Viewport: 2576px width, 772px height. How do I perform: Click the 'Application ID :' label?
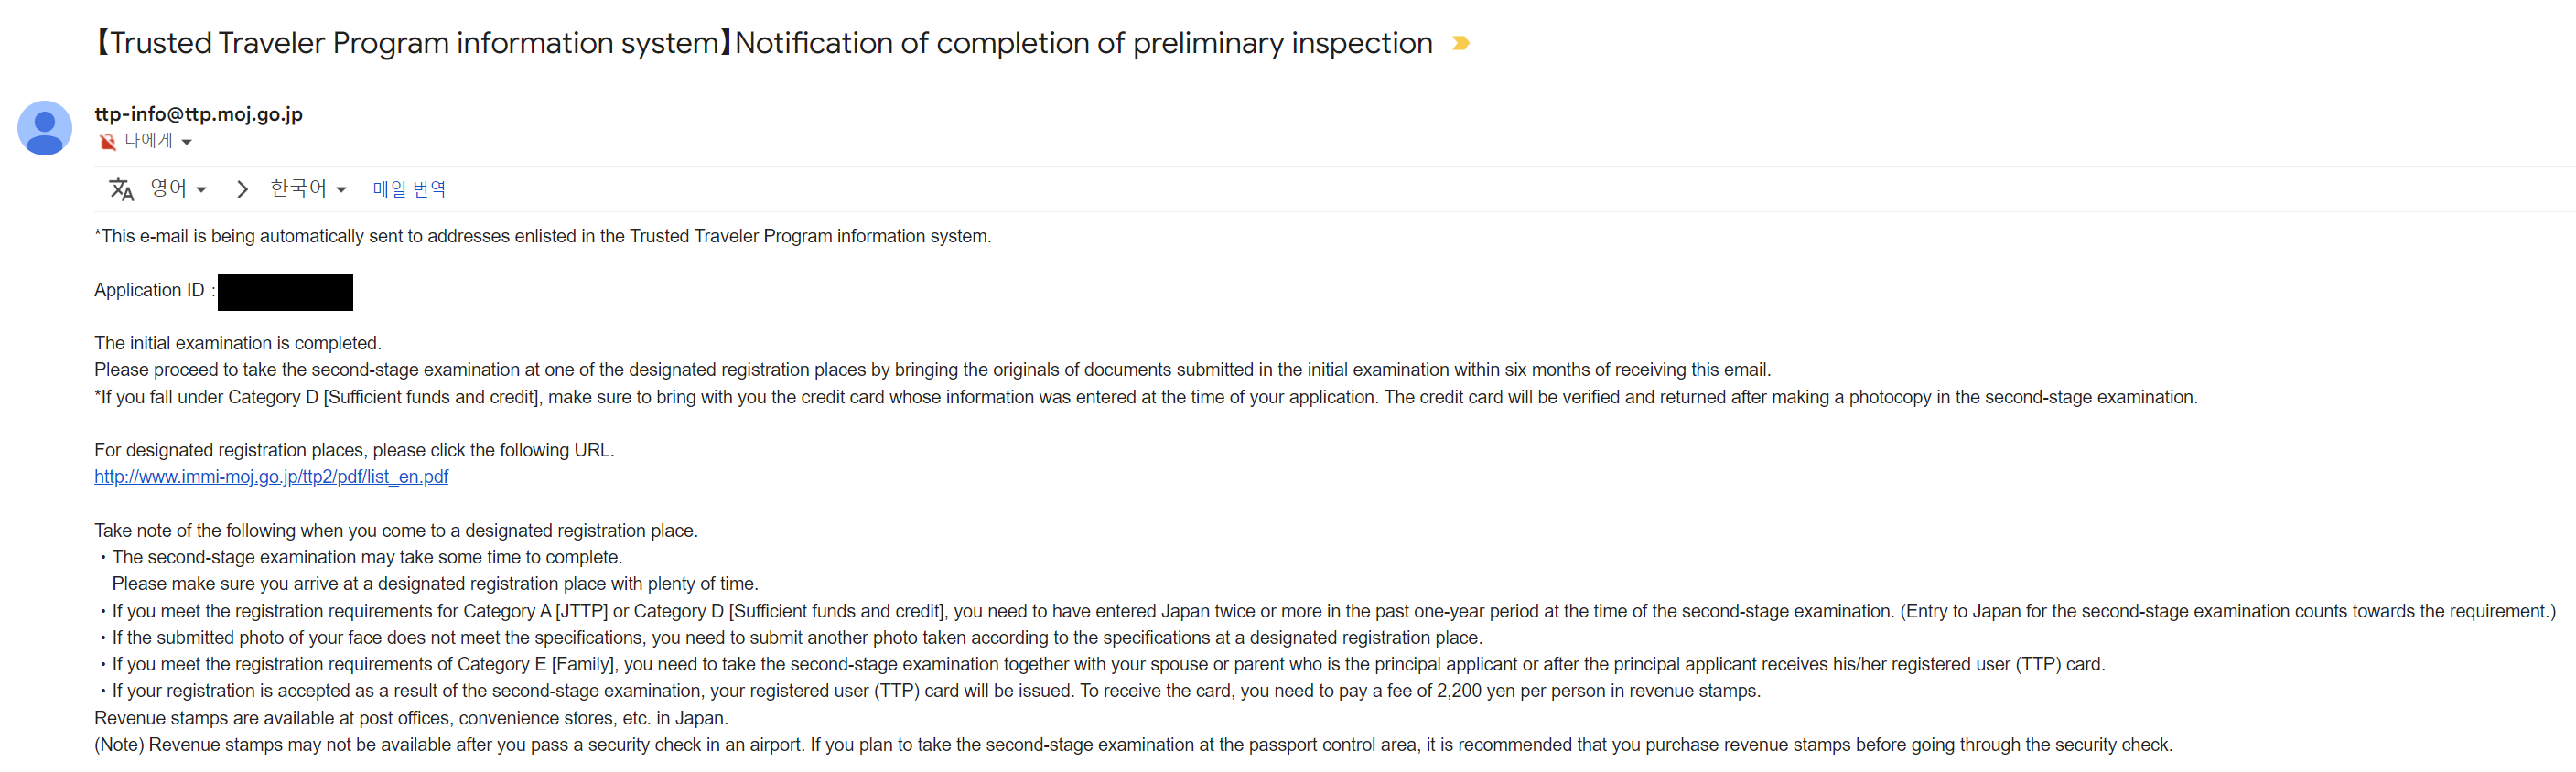[155, 290]
